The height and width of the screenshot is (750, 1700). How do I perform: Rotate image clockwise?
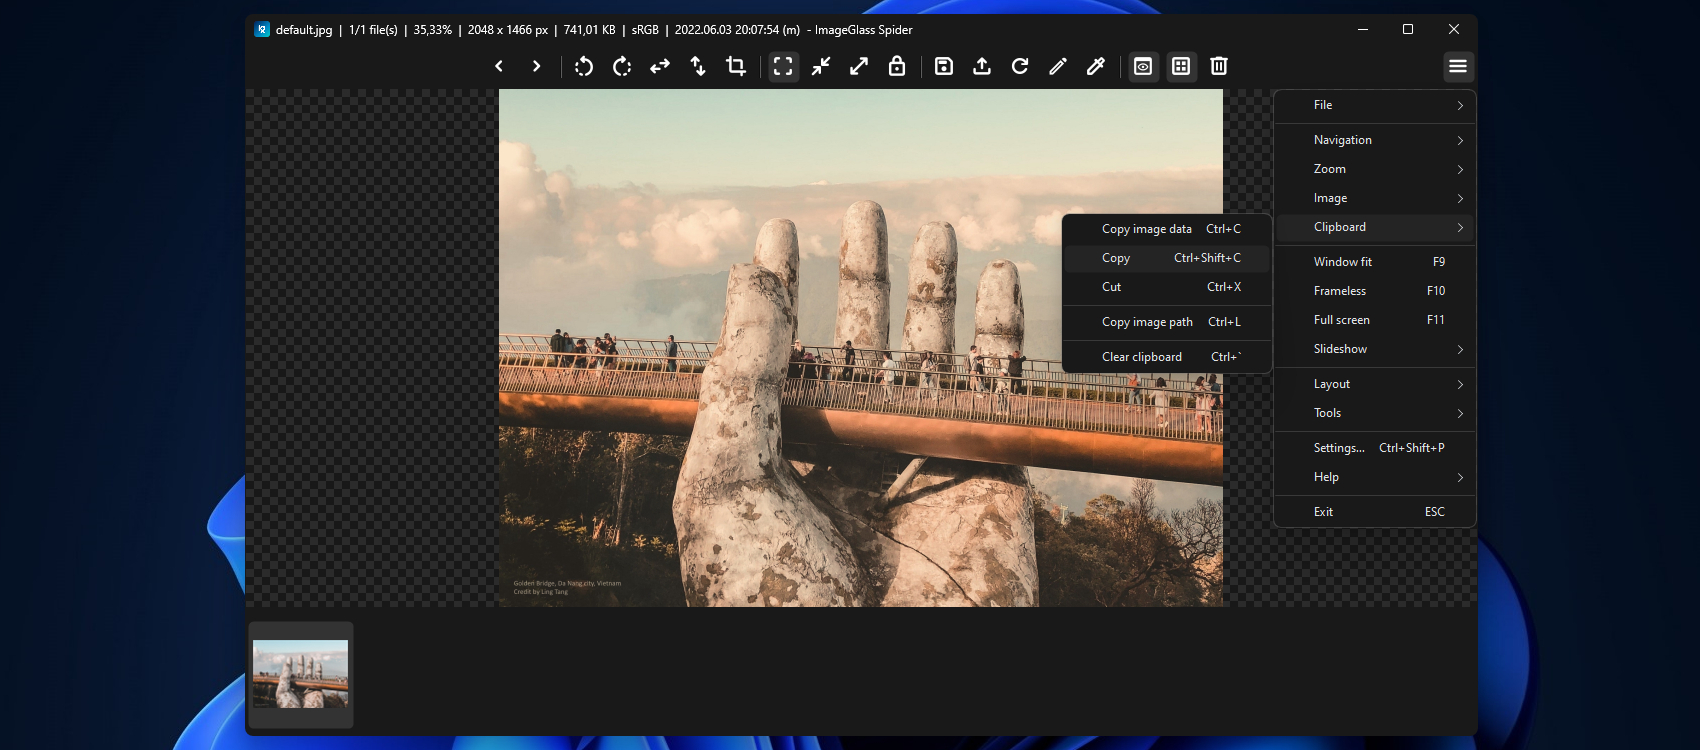[622, 66]
